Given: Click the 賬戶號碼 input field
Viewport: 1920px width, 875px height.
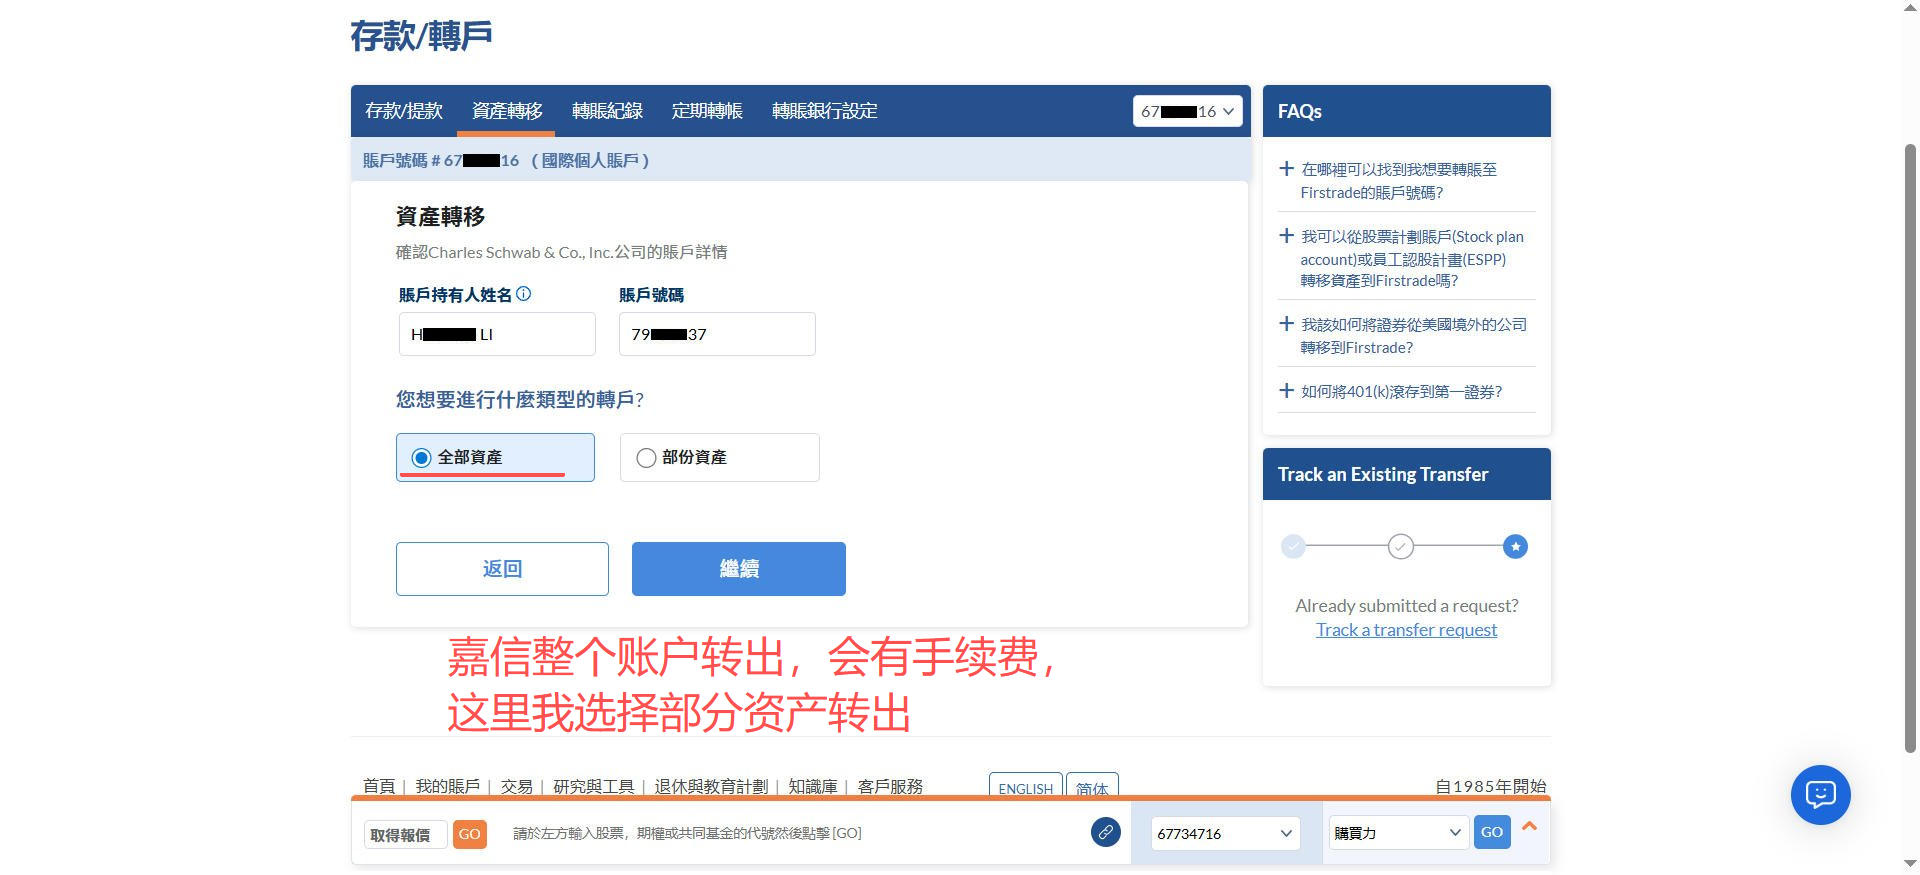Looking at the screenshot, I should 717,334.
